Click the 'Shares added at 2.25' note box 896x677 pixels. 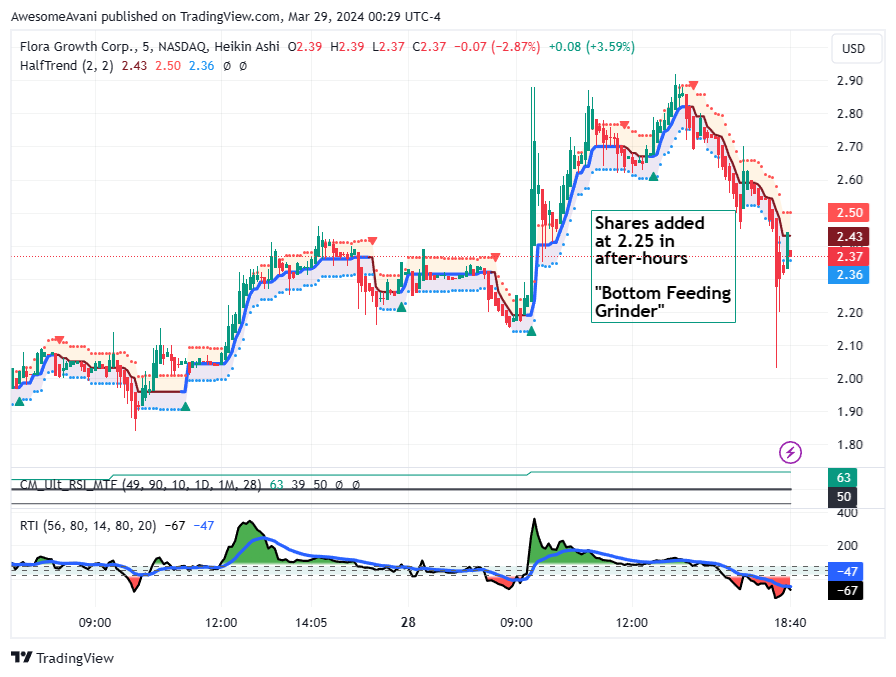[663, 267]
